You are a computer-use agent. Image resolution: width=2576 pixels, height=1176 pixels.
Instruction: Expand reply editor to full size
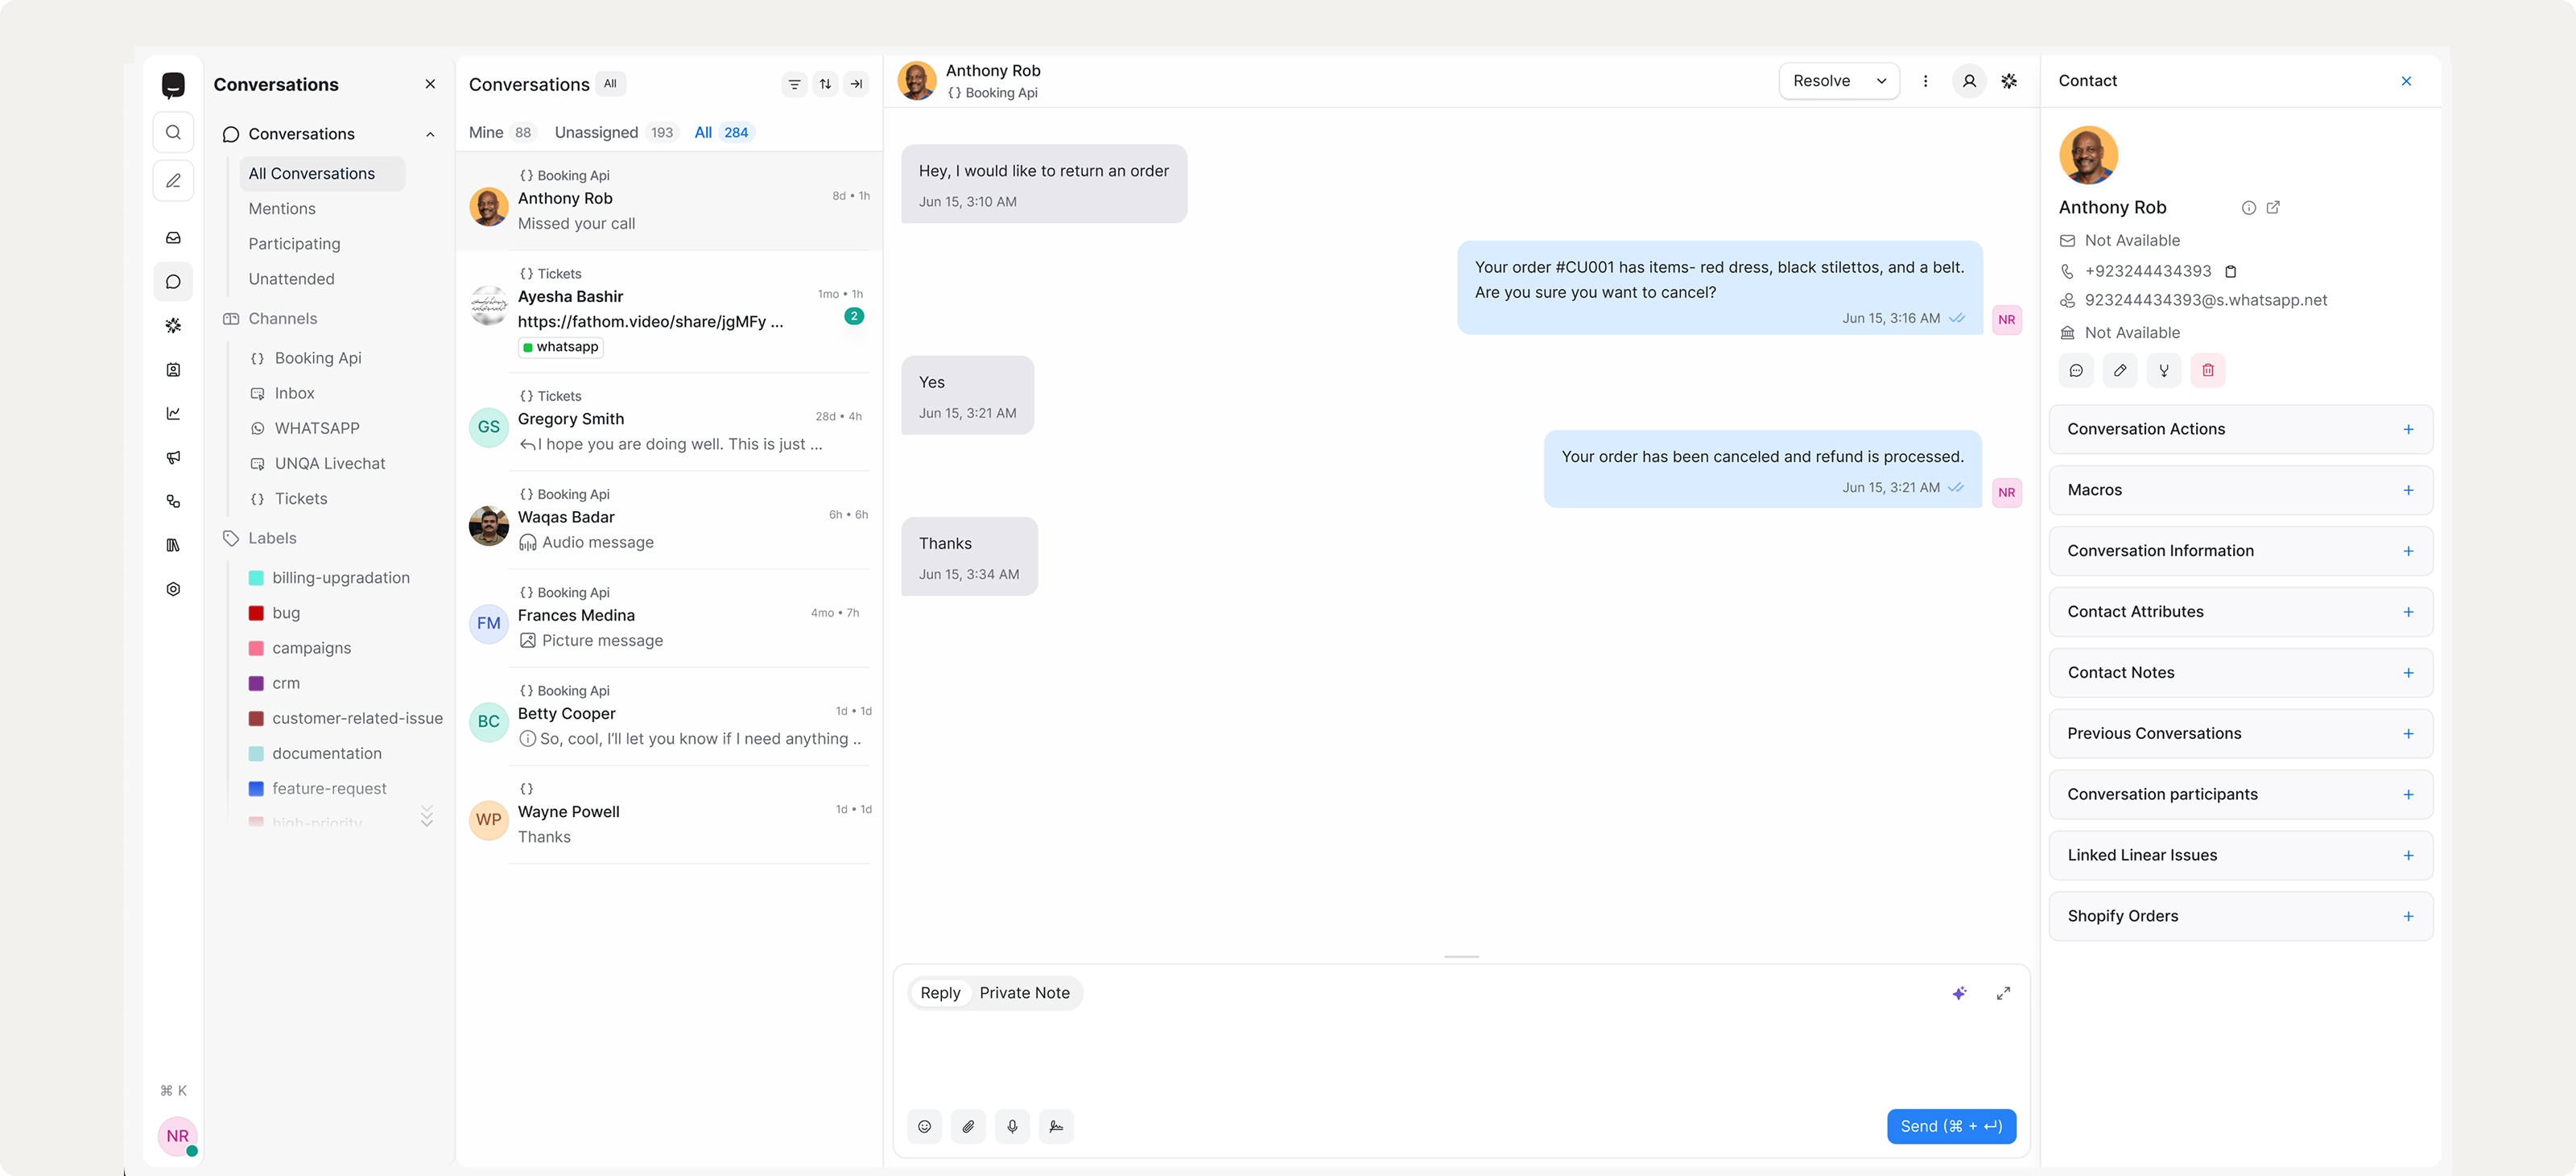[2003, 993]
